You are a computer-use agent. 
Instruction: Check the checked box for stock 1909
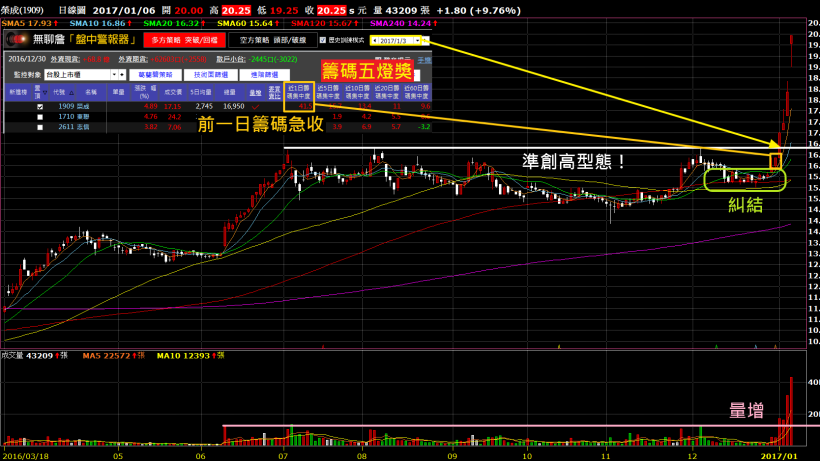point(40,105)
